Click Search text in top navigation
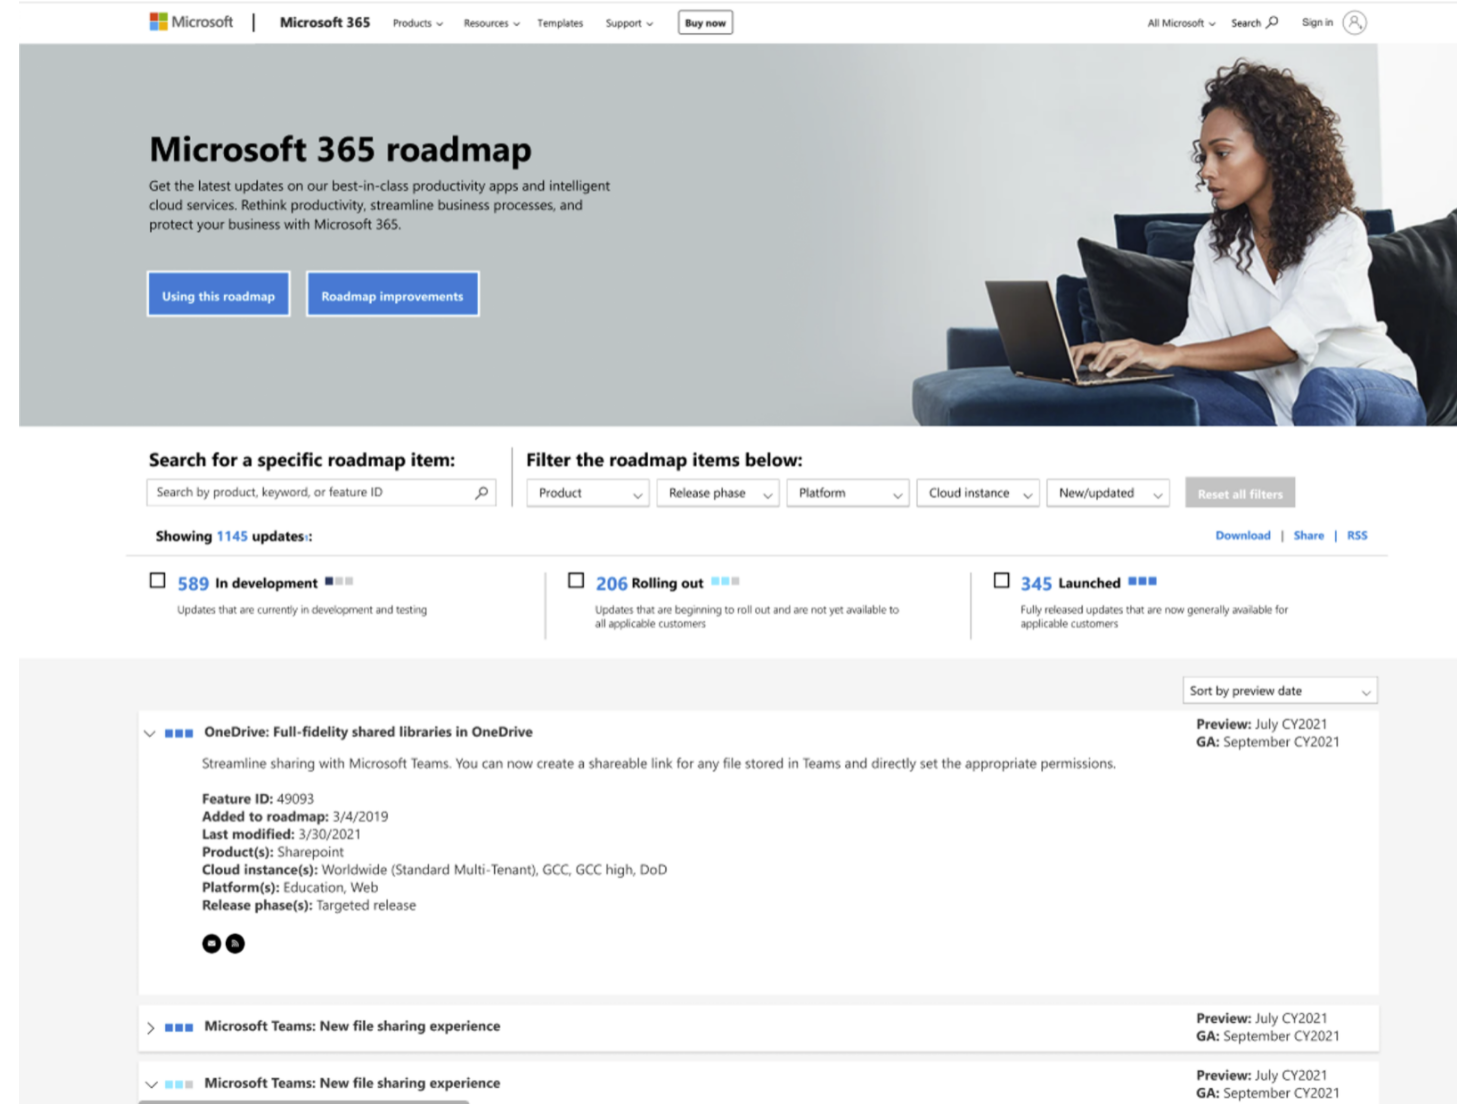The width and height of the screenshot is (1457, 1106). 1246,23
